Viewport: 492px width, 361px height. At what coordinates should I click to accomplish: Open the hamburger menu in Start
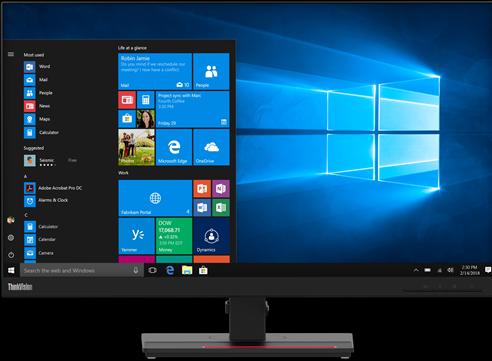[x=11, y=54]
